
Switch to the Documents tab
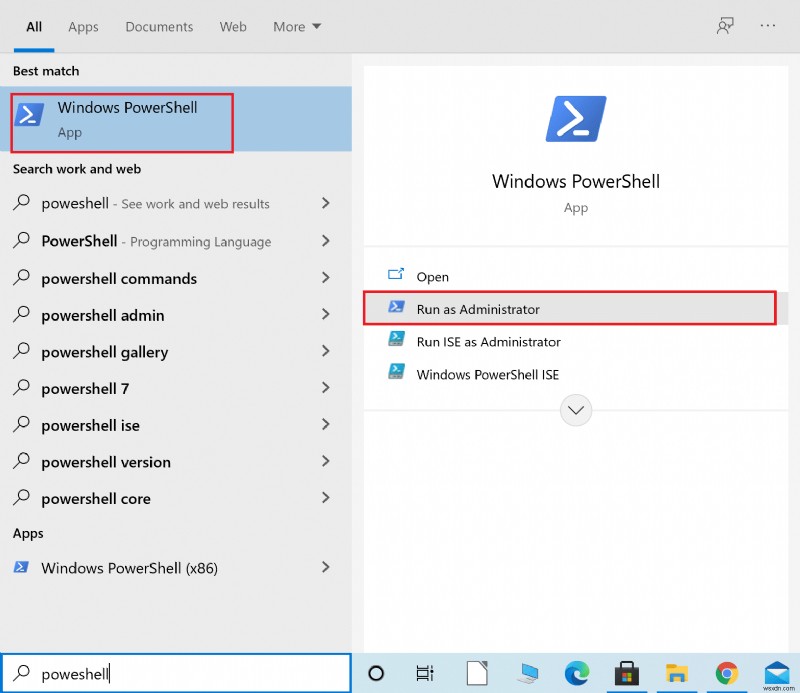click(159, 27)
